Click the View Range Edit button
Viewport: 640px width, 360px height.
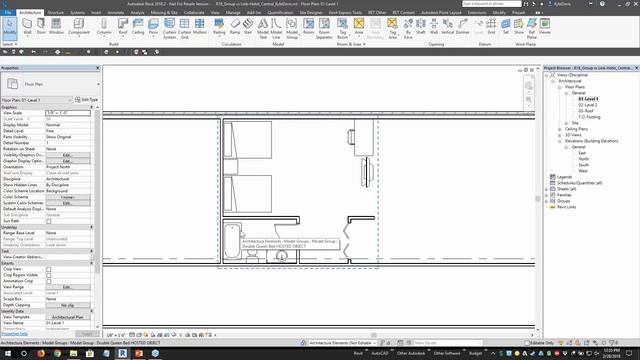coord(68,287)
